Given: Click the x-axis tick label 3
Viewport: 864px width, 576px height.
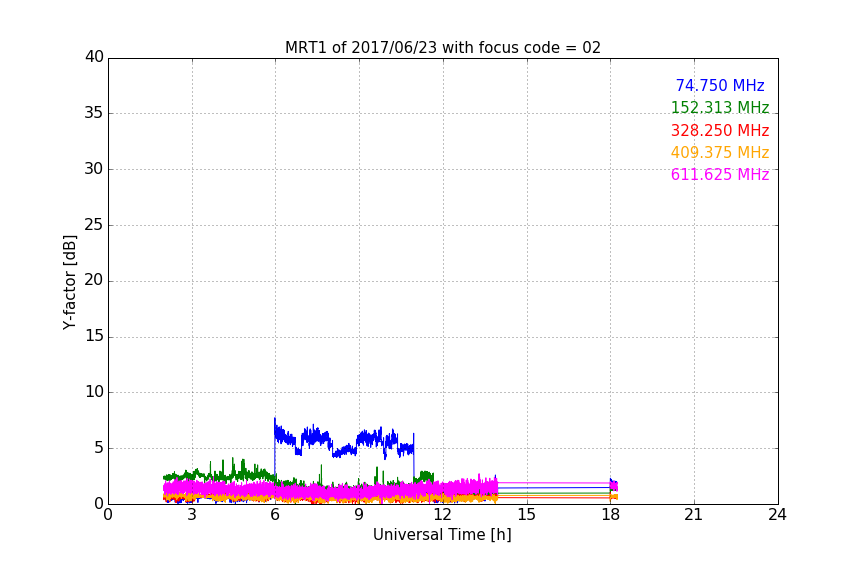Looking at the screenshot, I should pyautogui.click(x=192, y=515).
